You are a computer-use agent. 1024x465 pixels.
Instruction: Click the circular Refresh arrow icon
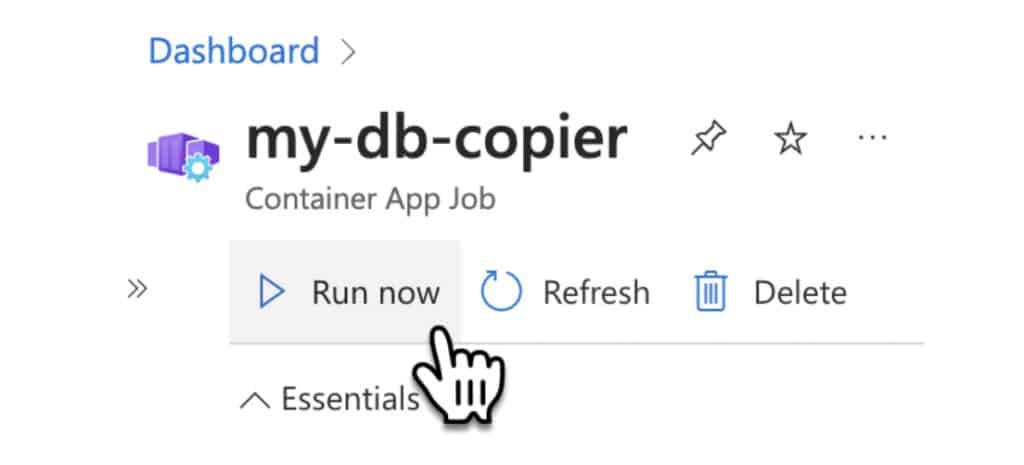point(501,291)
